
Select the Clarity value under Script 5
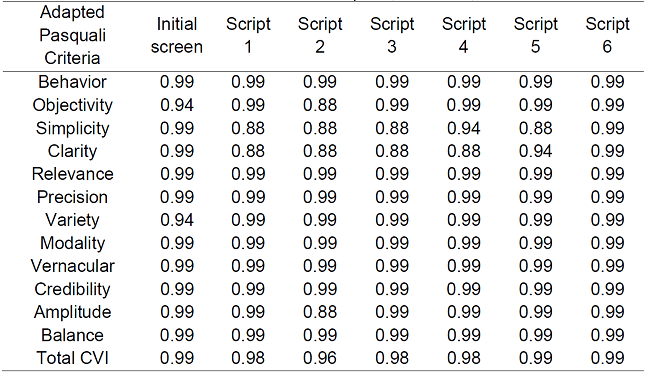coord(535,151)
